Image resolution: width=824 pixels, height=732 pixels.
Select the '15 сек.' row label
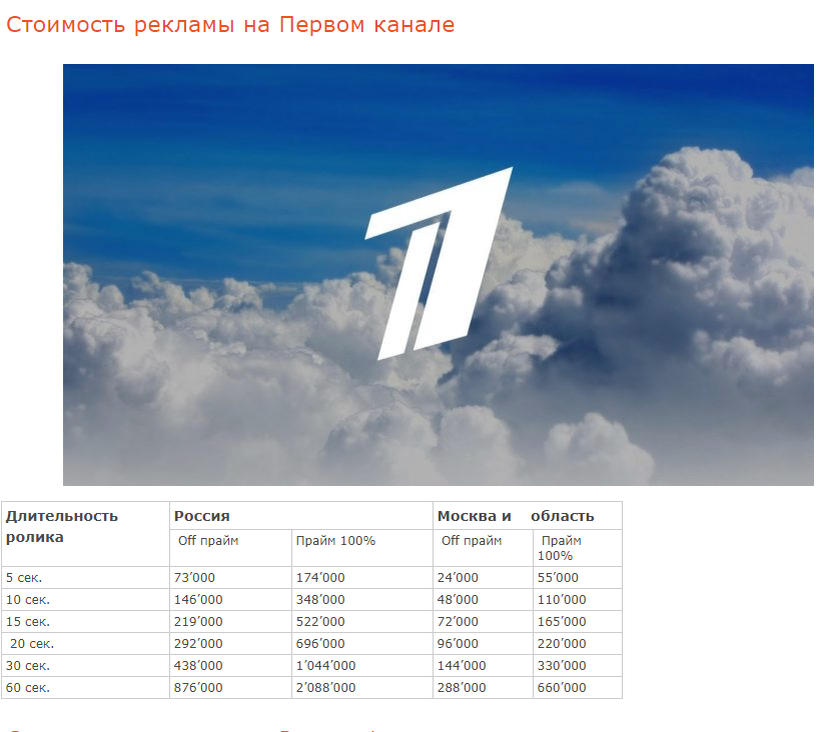[28, 622]
